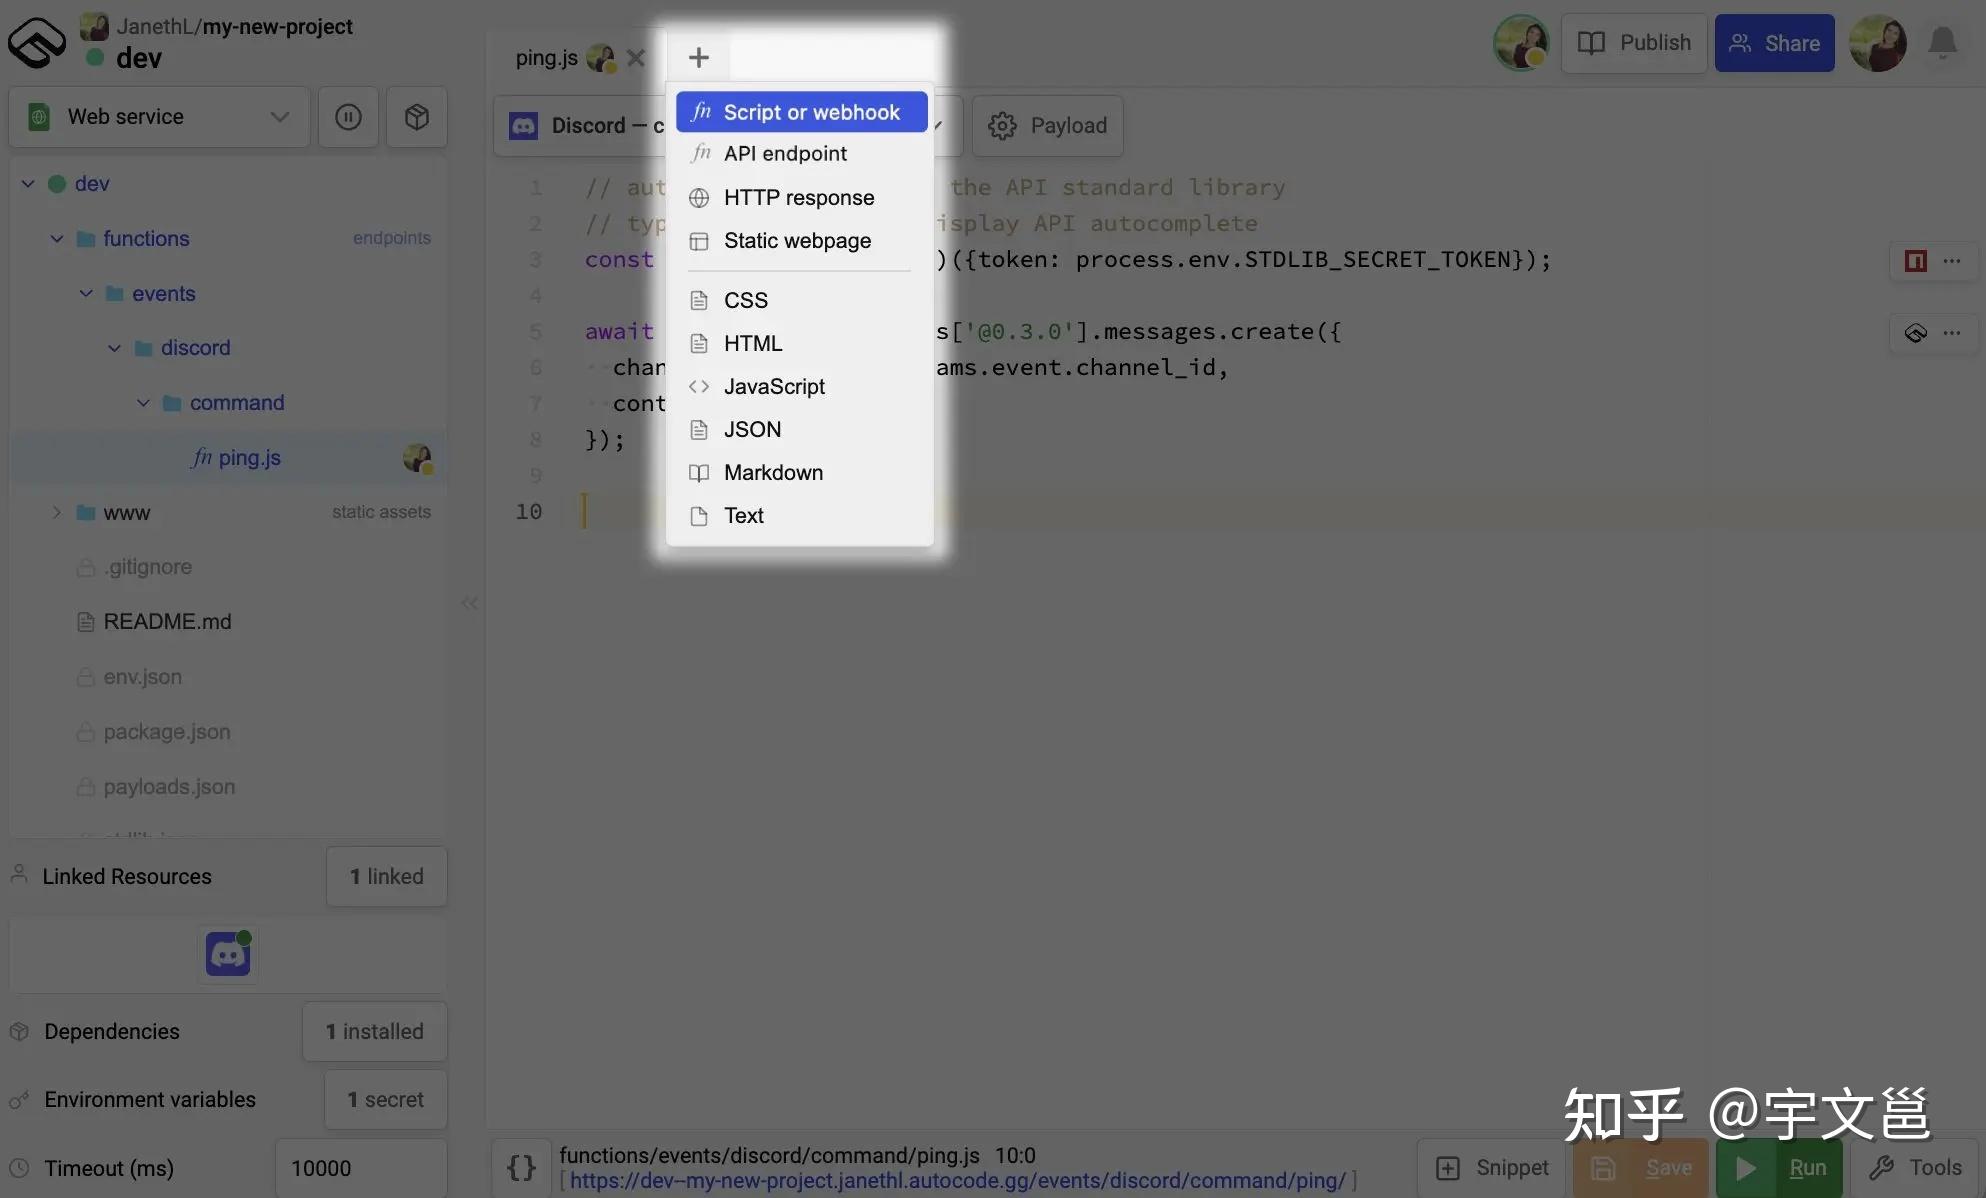Choose Static webpage from the menu
The width and height of the screenshot is (1986, 1198).
click(797, 241)
